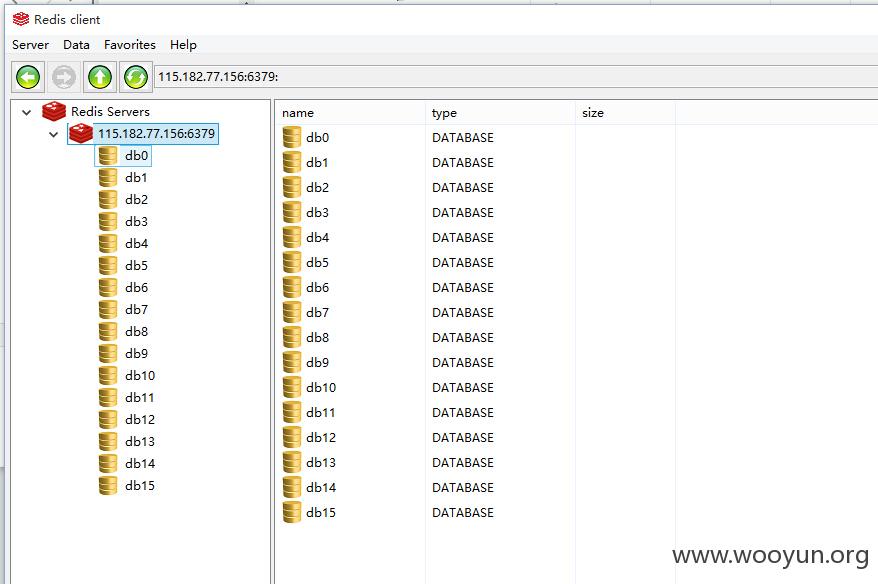Select the db7 name in the list
878x584 pixels.
click(317, 312)
